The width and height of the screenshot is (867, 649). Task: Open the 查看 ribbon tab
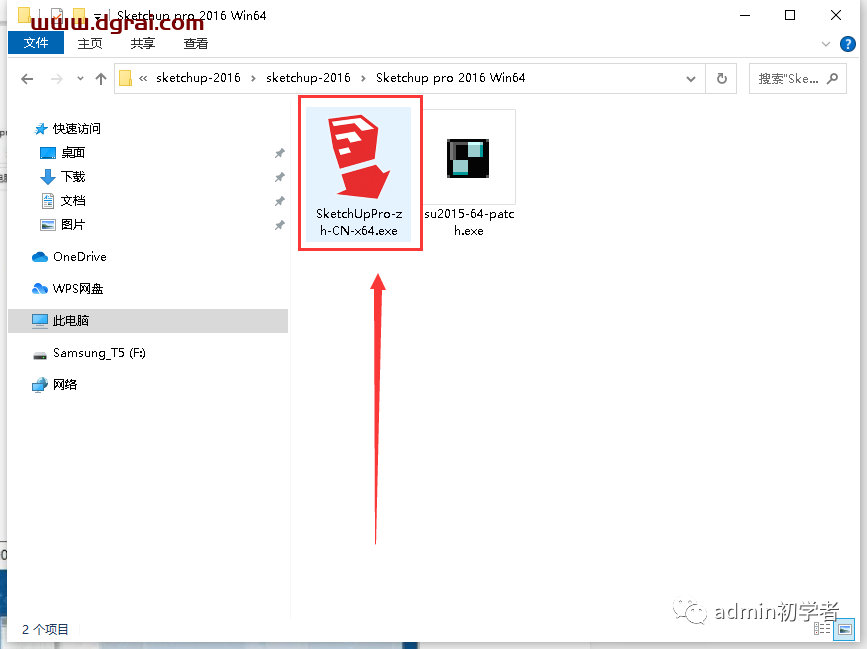[x=196, y=43]
